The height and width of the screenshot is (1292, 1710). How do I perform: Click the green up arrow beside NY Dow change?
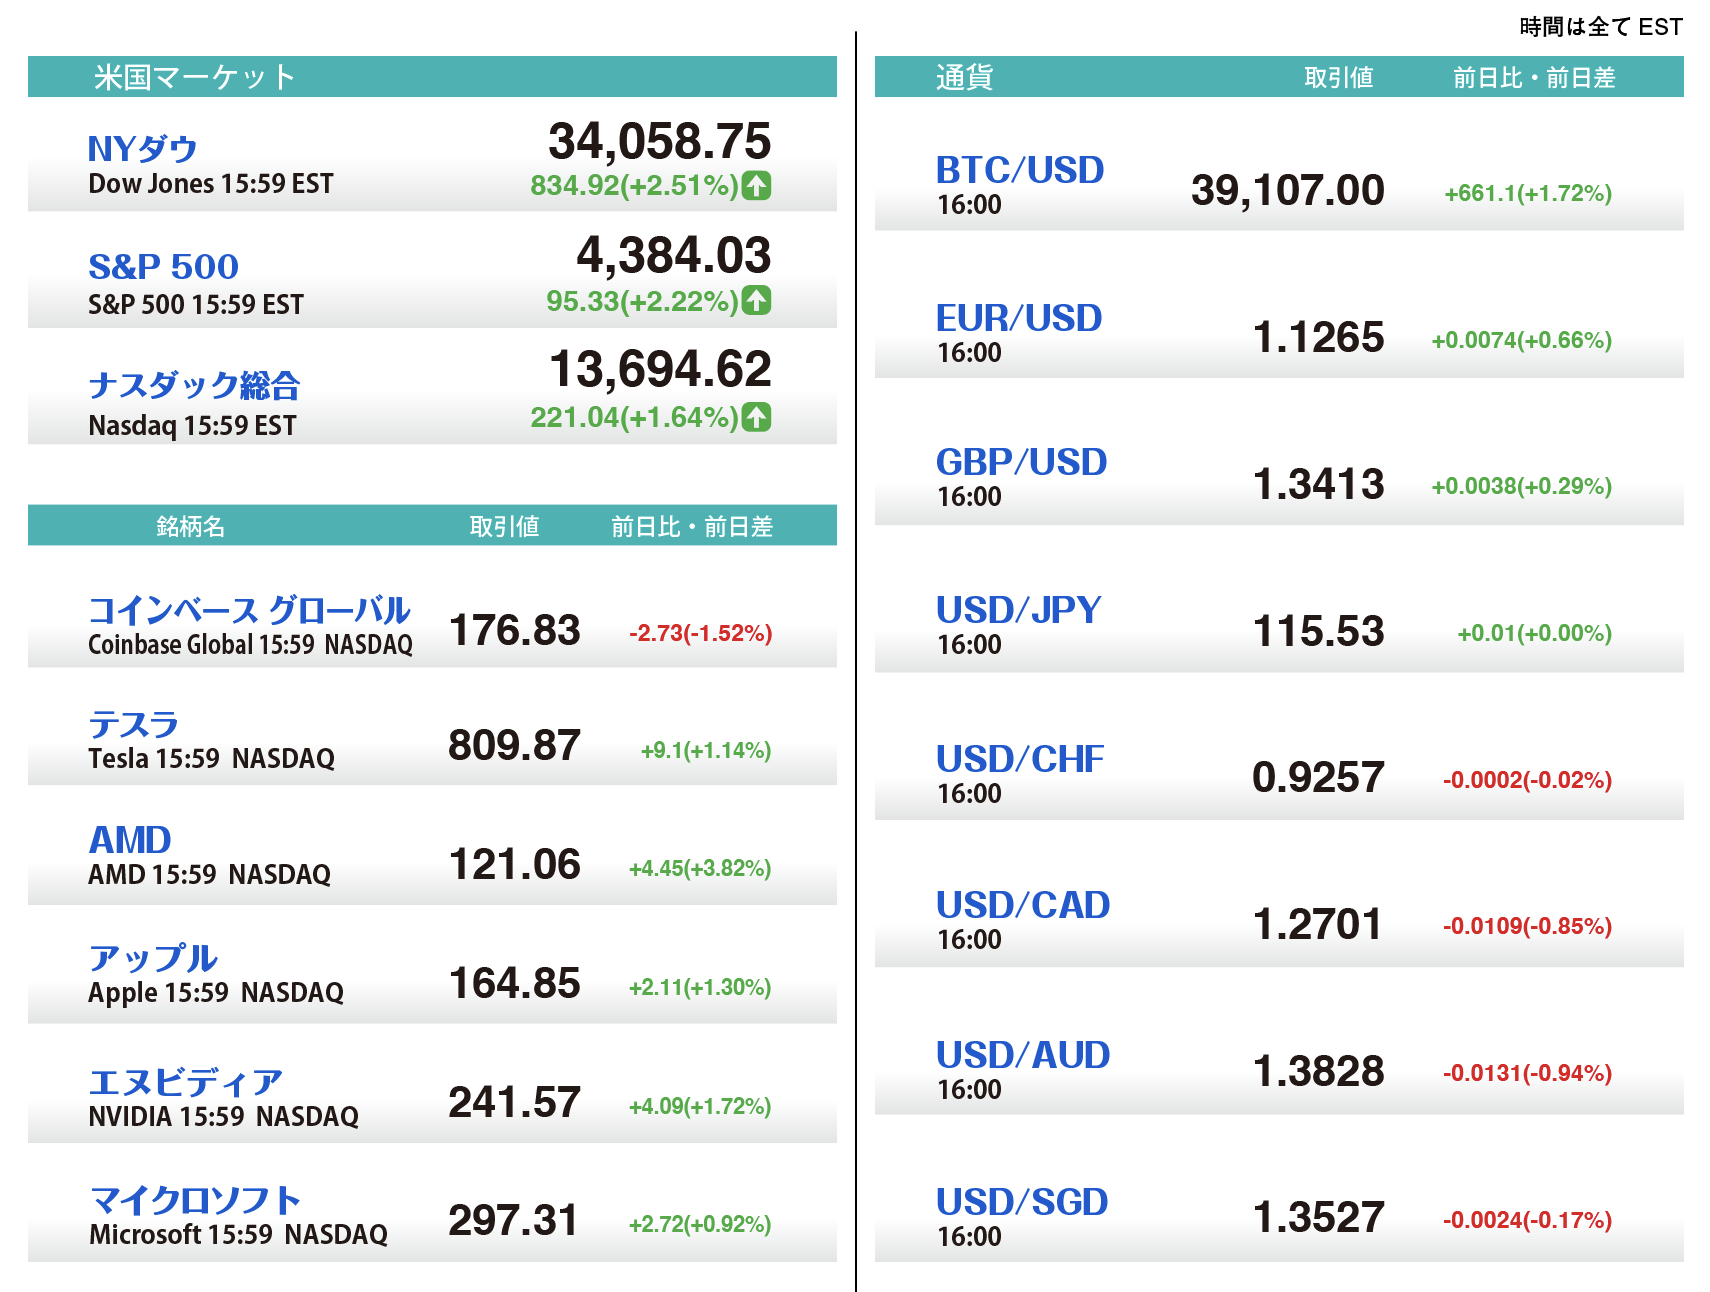[x=756, y=185]
